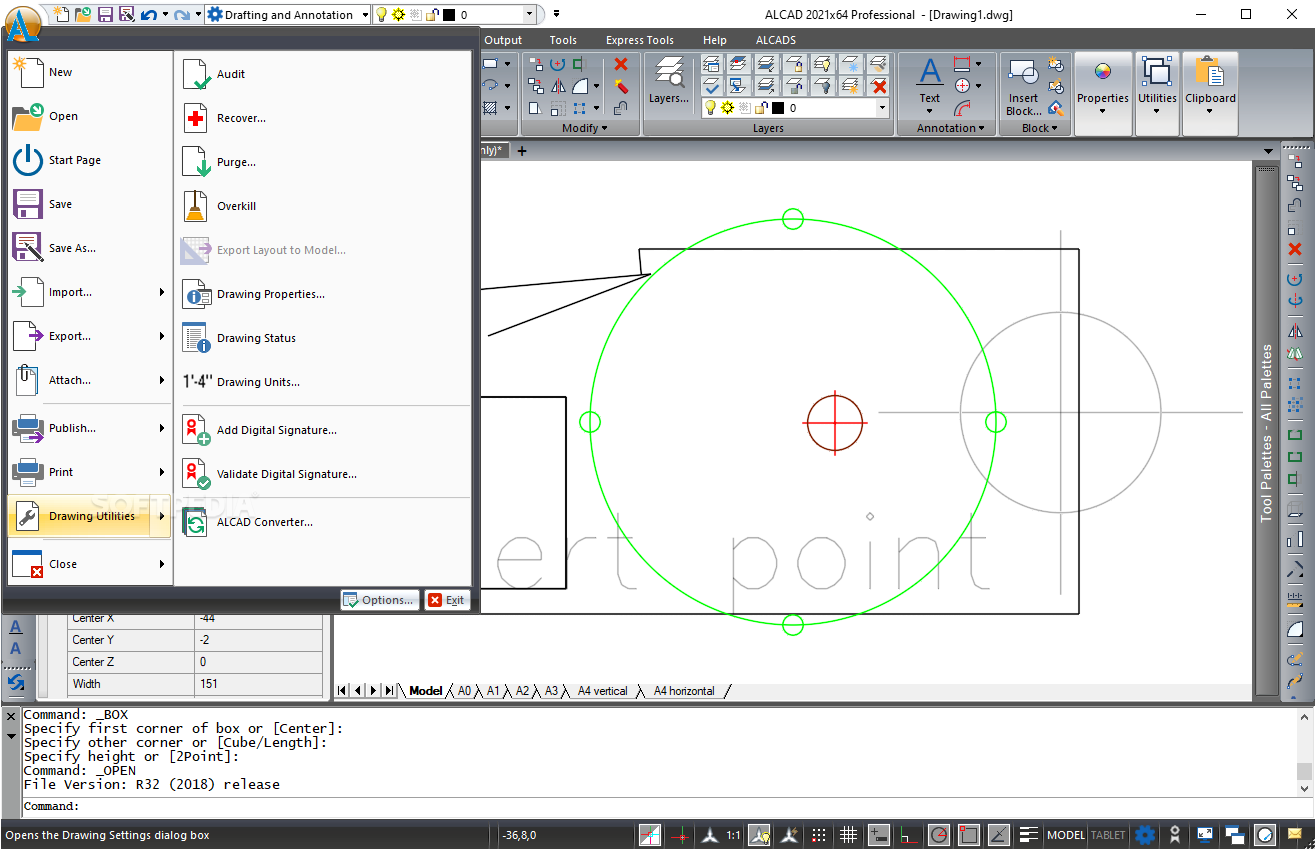The width and height of the screenshot is (1316, 850).
Task: Toggle layer lightbulb on/off in Layers dropdown
Action: coord(711,108)
